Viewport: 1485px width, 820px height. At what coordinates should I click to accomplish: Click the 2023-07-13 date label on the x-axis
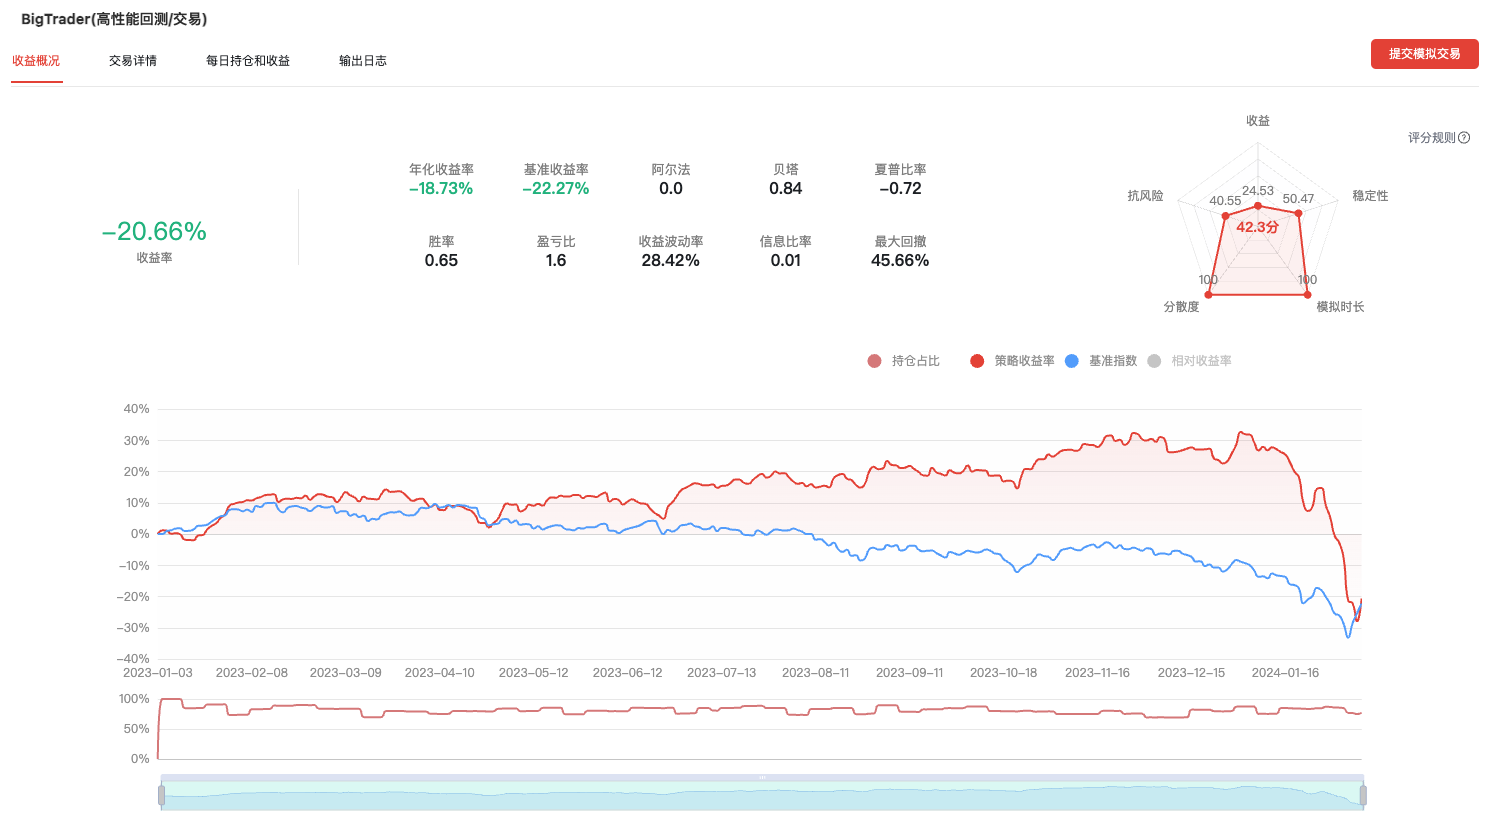pyautogui.click(x=721, y=673)
